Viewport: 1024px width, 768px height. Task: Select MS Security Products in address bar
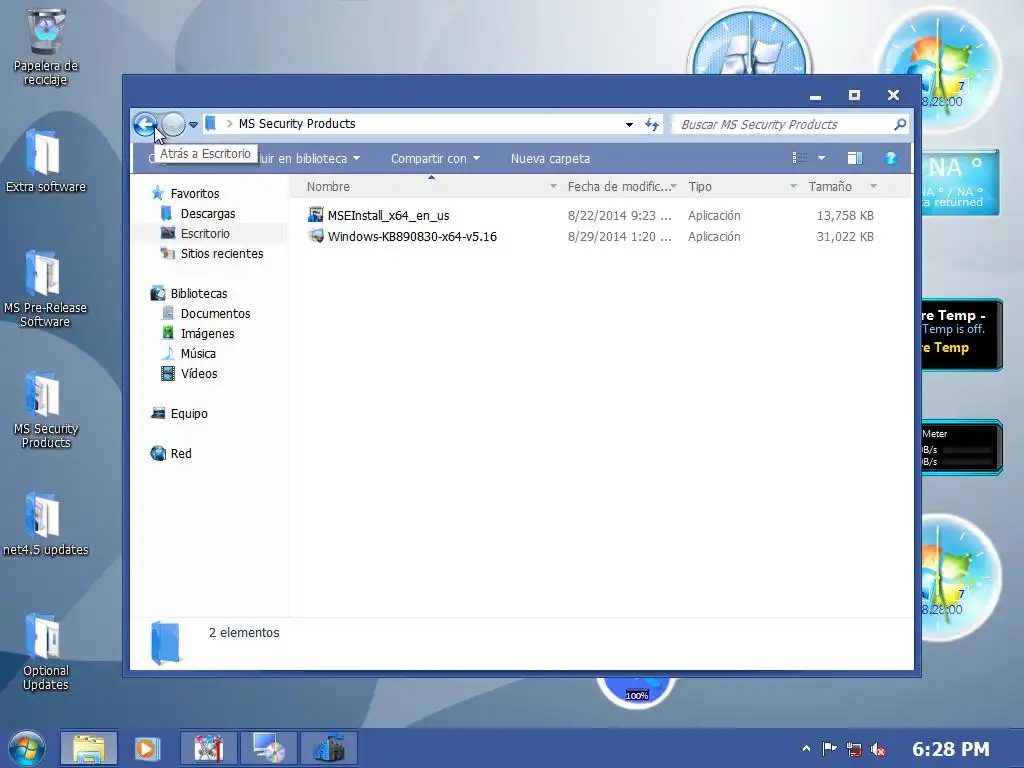296,123
